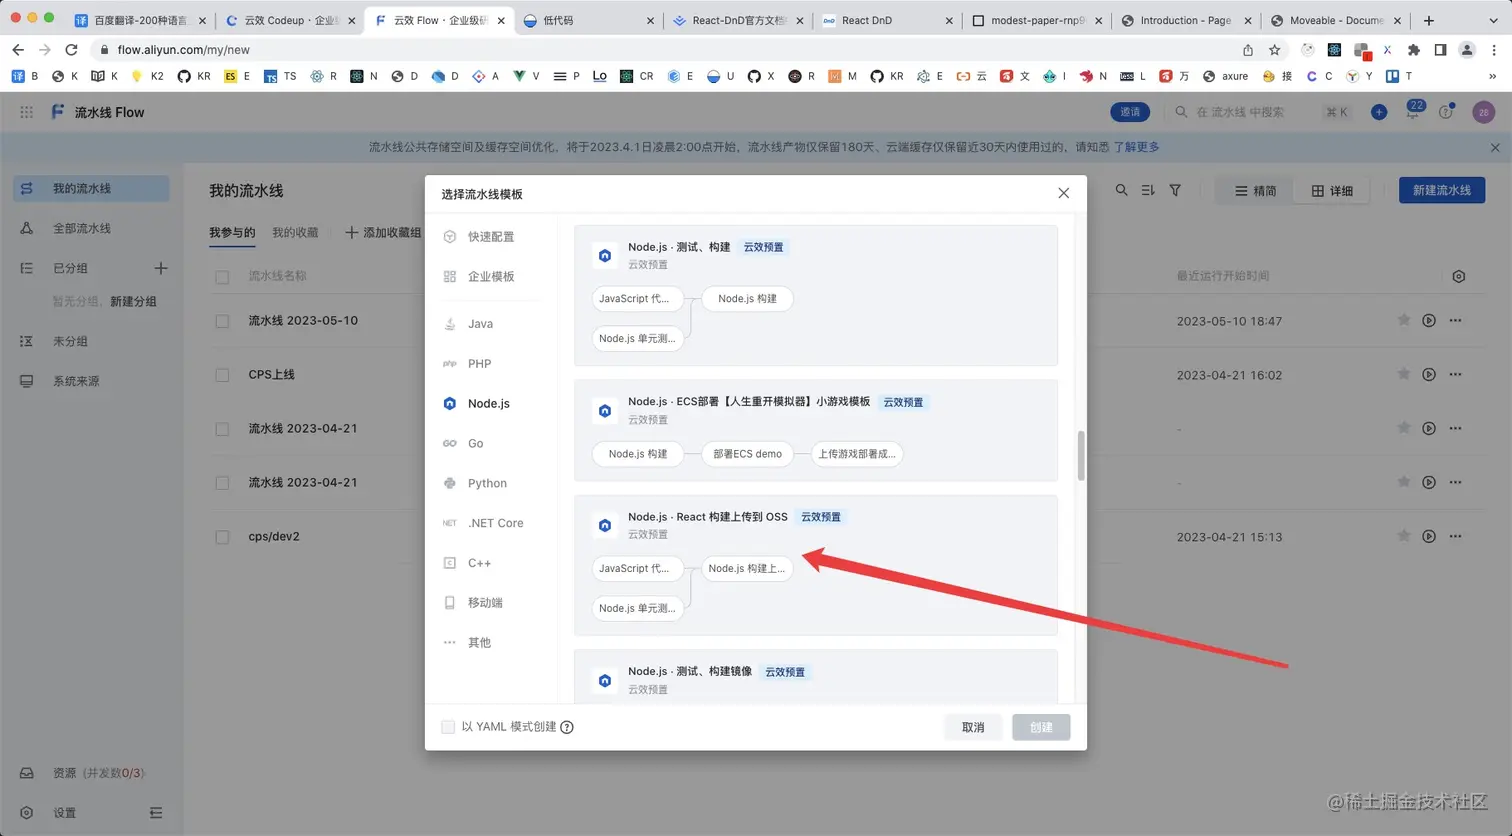Open the app grid launcher icon
This screenshot has height=836, width=1512.
coord(27,112)
